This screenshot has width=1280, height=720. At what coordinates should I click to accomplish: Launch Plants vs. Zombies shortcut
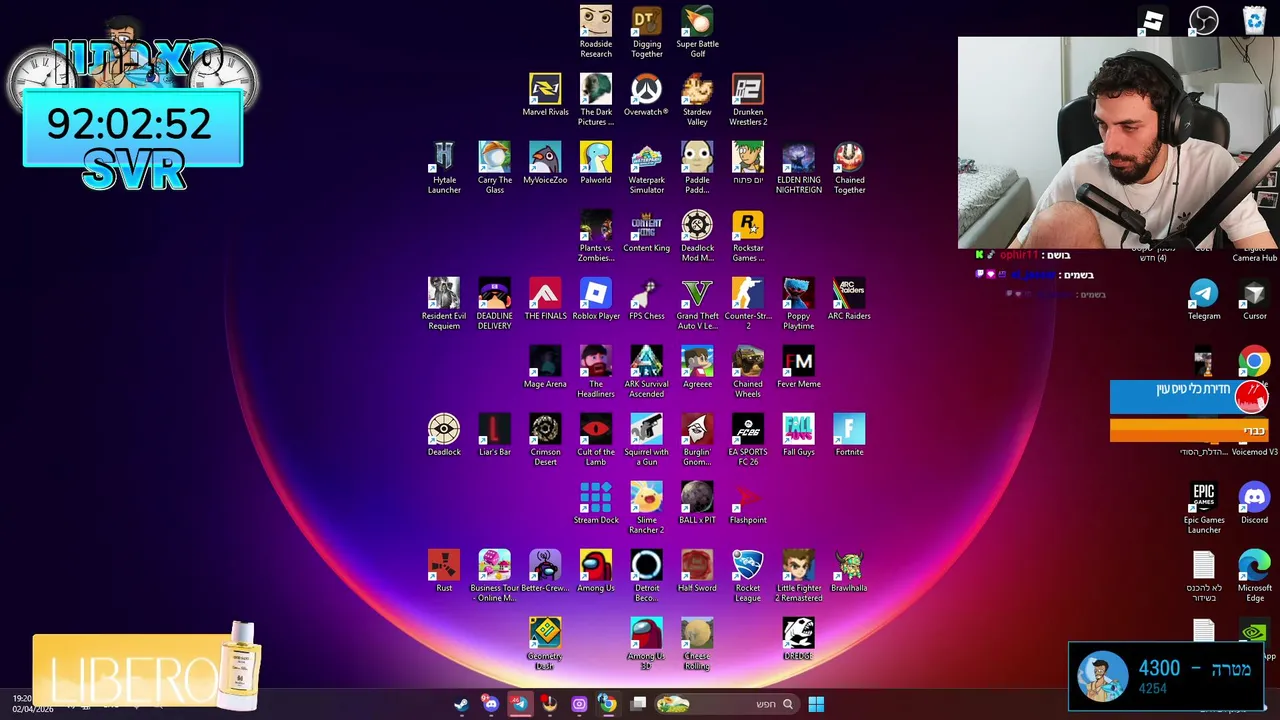click(596, 236)
